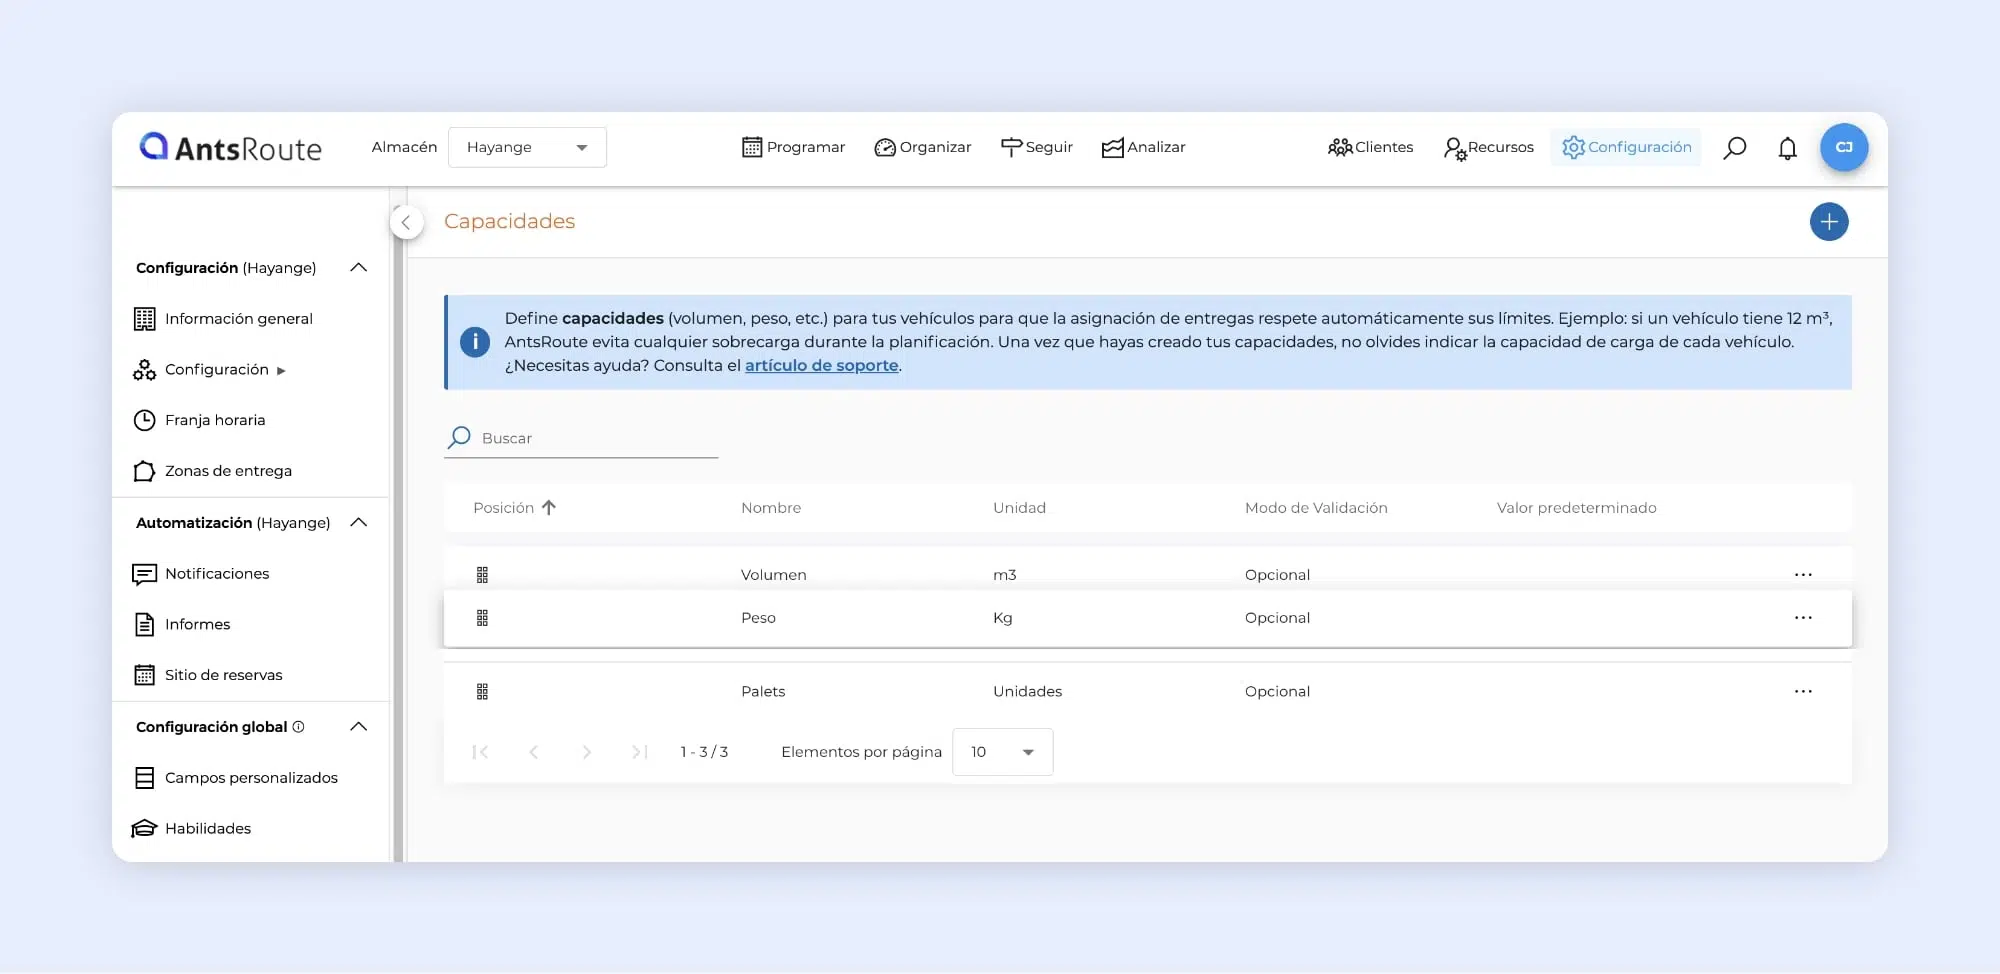Viewport: 2000px width, 974px height.
Task: Open Zonas de entrega in sidebar
Action: [228, 471]
